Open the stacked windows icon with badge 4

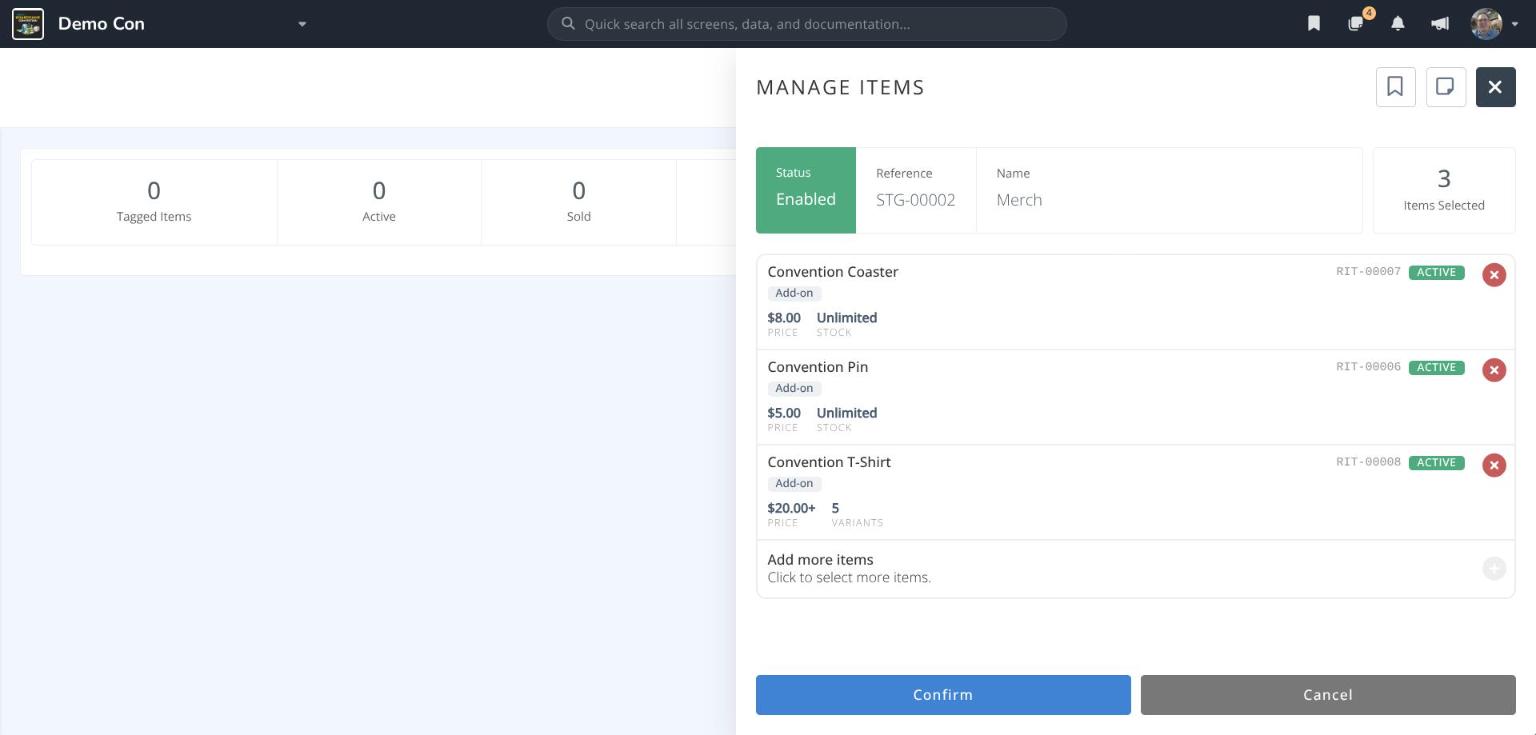click(1357, 23)
